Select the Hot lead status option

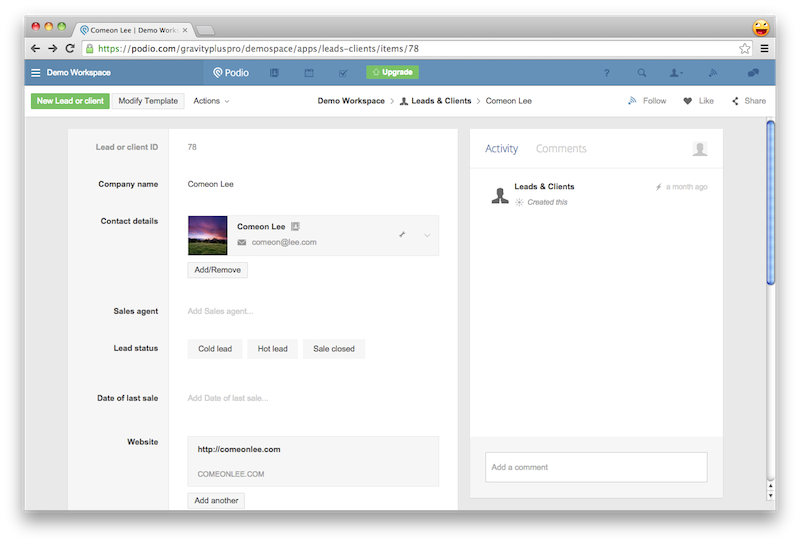coord(272,349)
